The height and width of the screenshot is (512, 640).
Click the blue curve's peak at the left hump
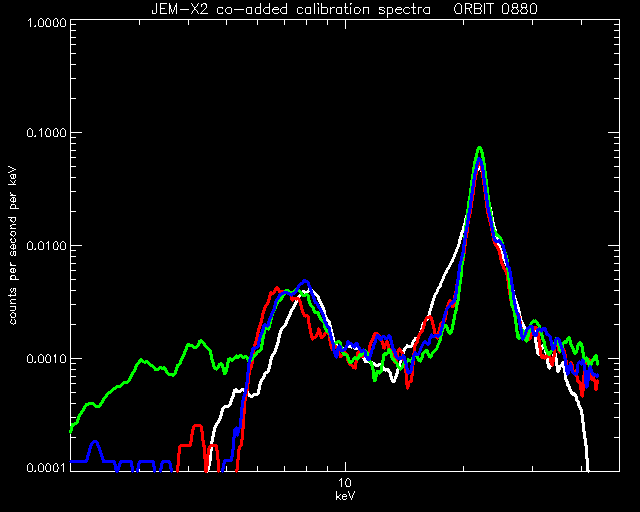click(305, 281)
